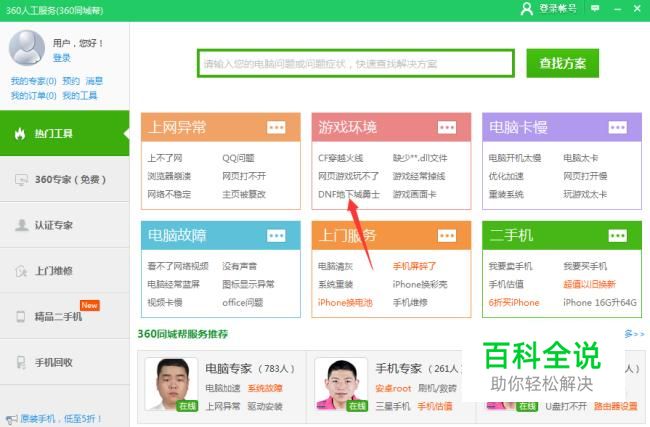Image resolution: width=650 pixels, height=427 pixels.
Task: Click 系统故障 under 电脑专家
Action: 265,388
